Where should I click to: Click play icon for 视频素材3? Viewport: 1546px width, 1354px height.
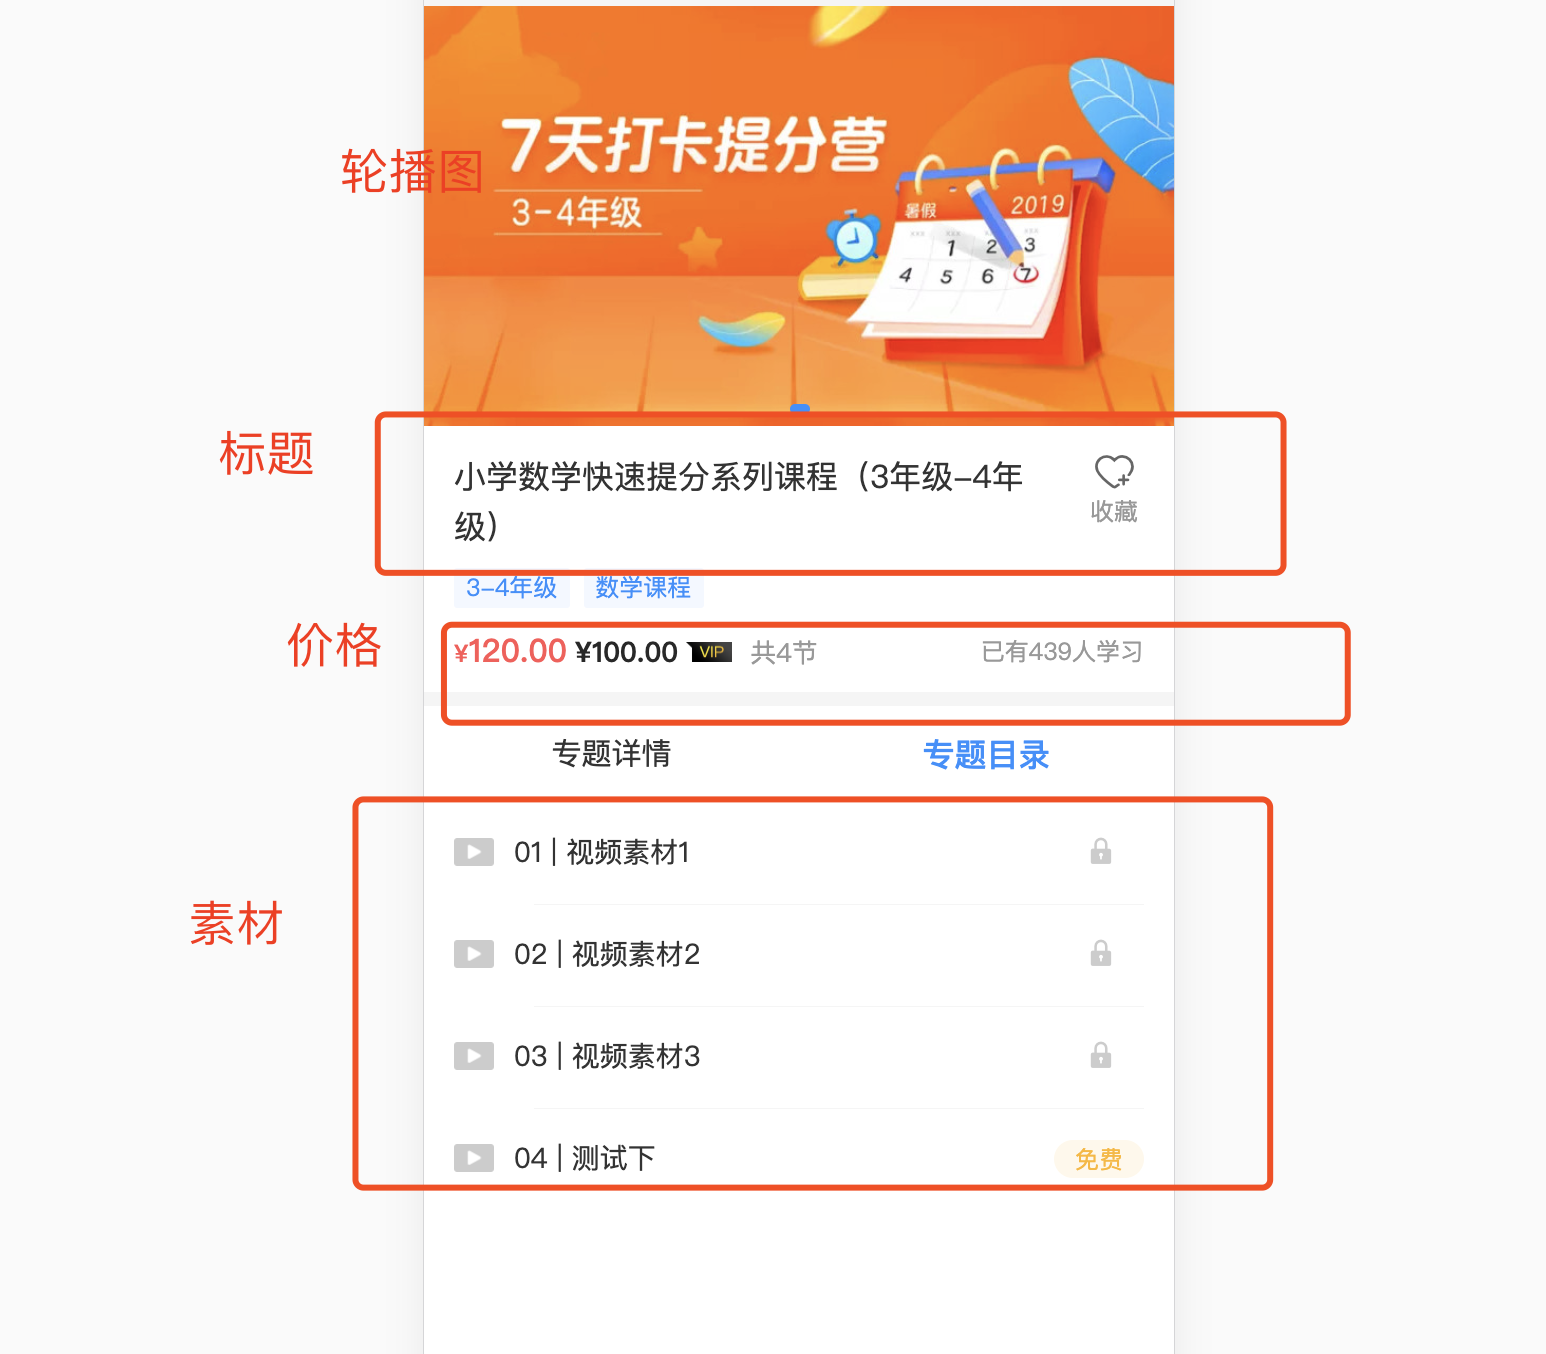click(x=474, y=1056)
